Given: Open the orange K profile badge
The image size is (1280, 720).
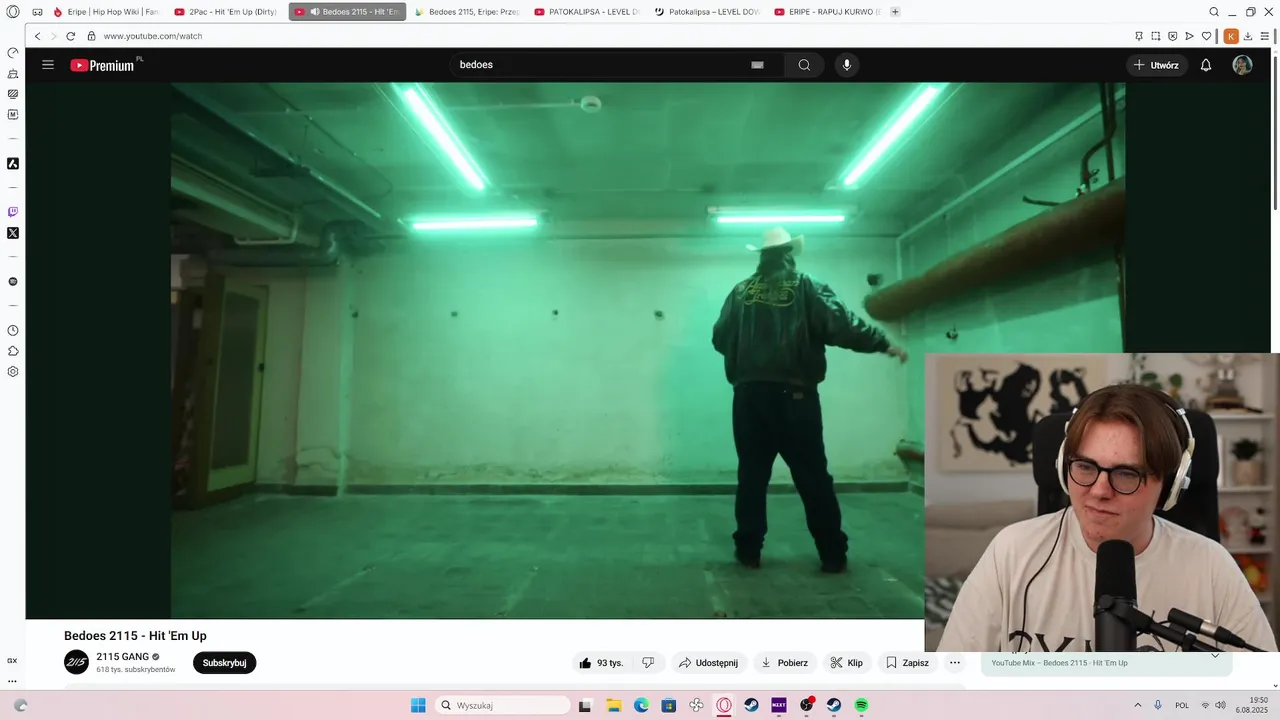Looking at the screenshot, I should tap(1231, 36).
